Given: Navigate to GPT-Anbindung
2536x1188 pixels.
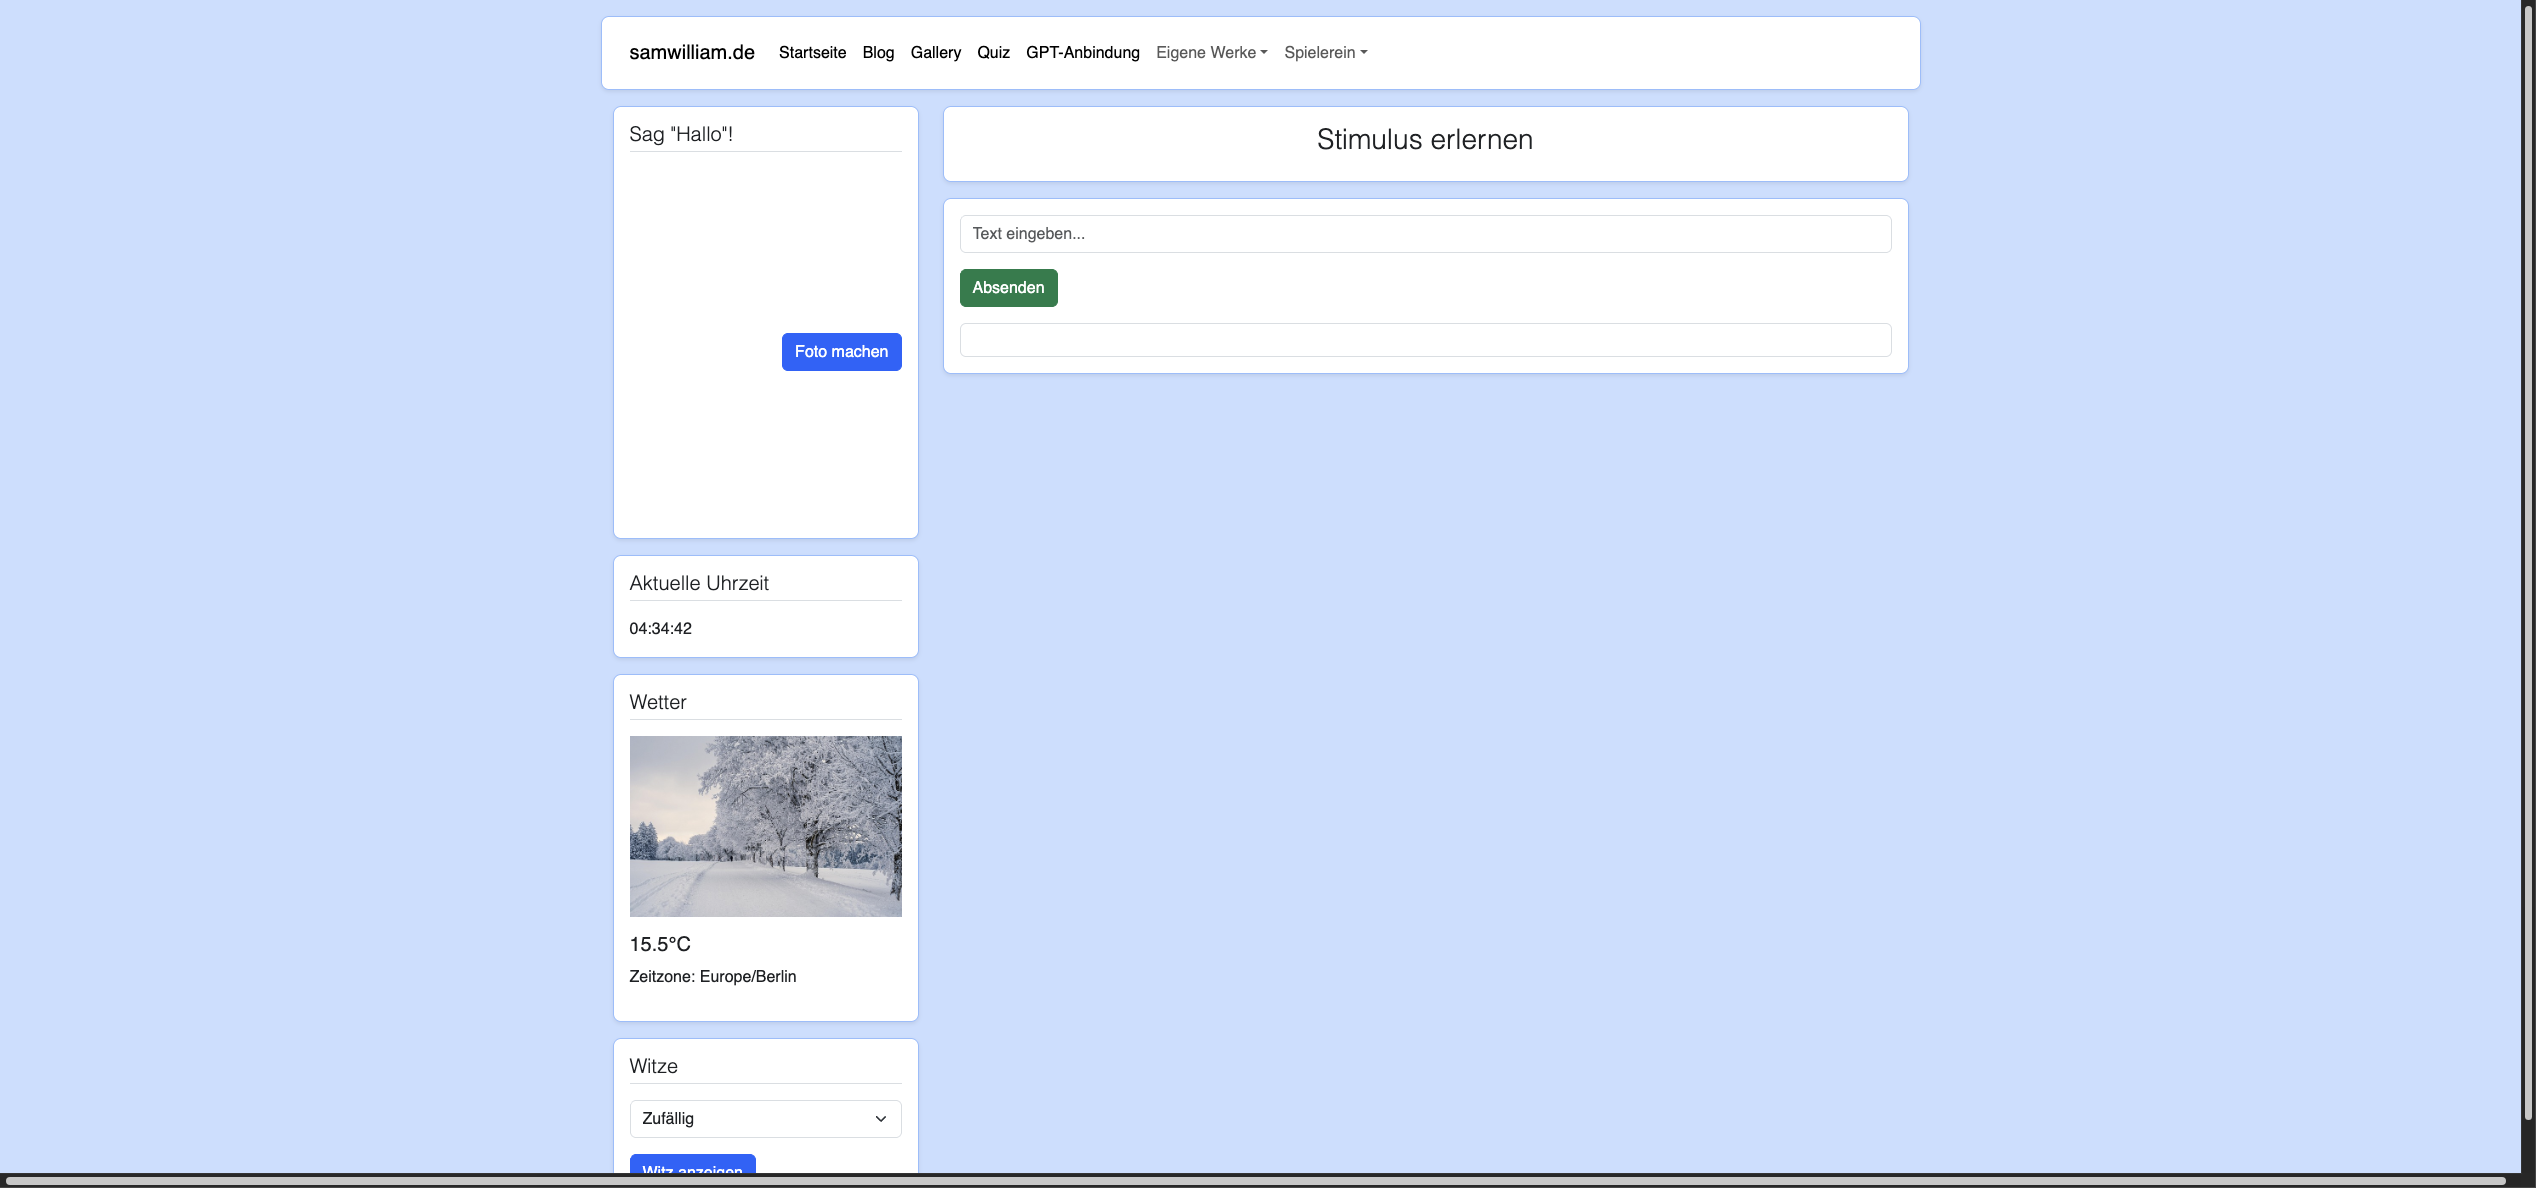Looking at the screenshot, I should tap(1082, 52).
